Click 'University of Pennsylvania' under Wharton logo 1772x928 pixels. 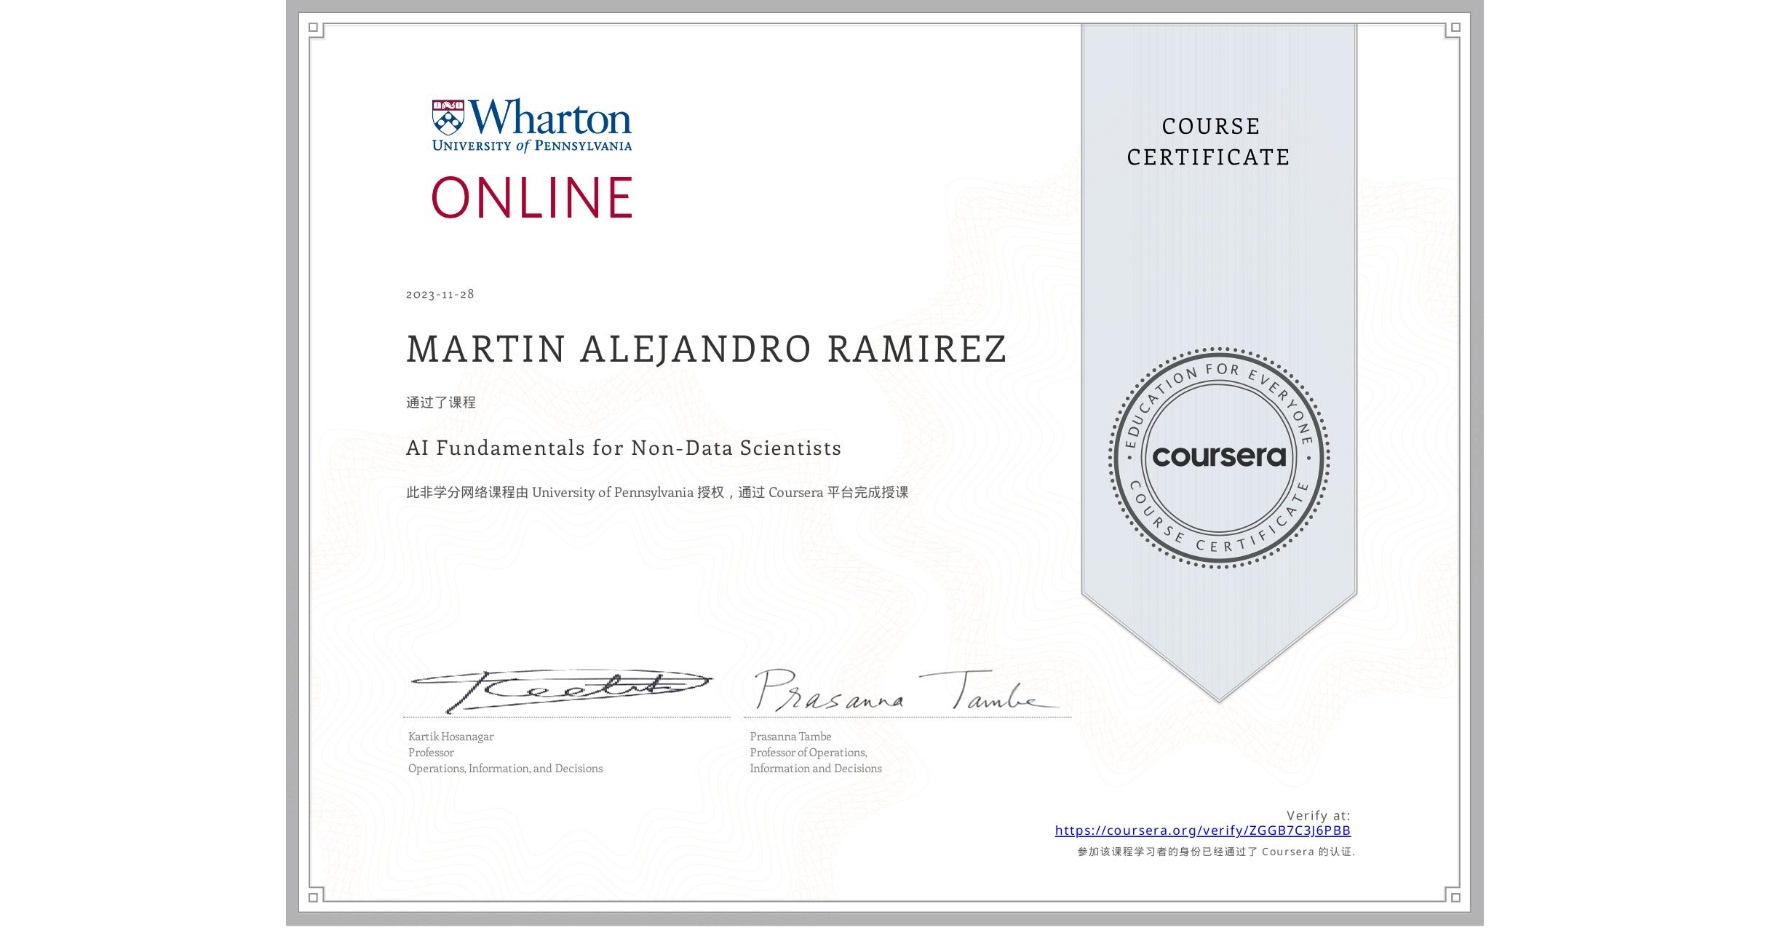pyautogui.click(x=532, y=146)
